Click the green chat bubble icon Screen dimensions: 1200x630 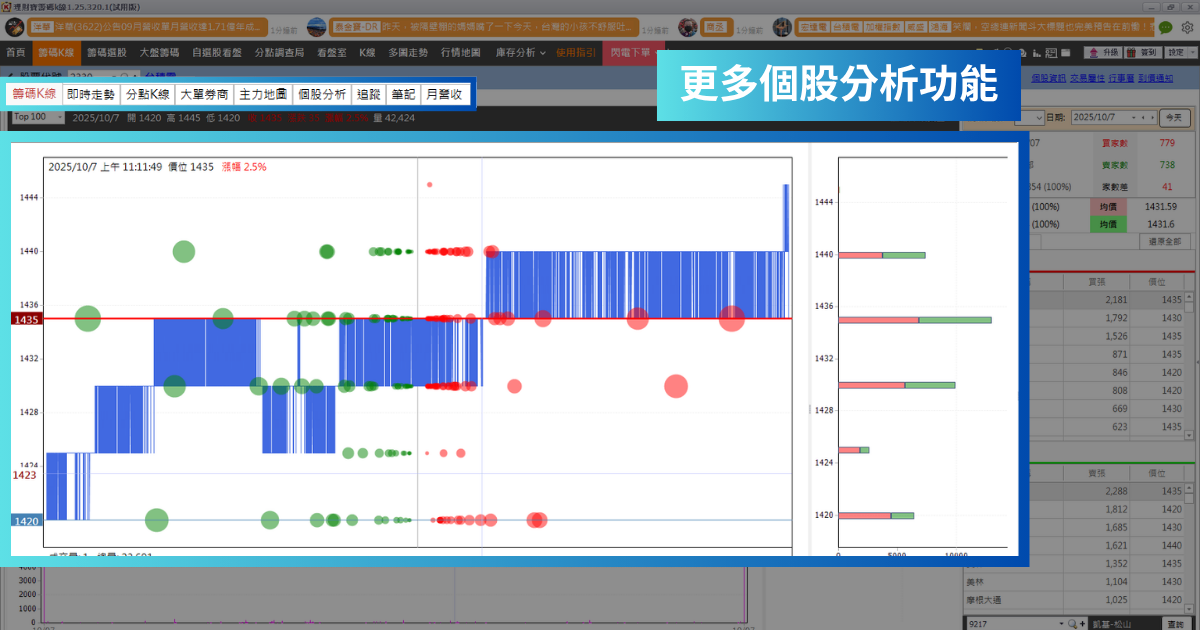click(x=1165, y=27)
